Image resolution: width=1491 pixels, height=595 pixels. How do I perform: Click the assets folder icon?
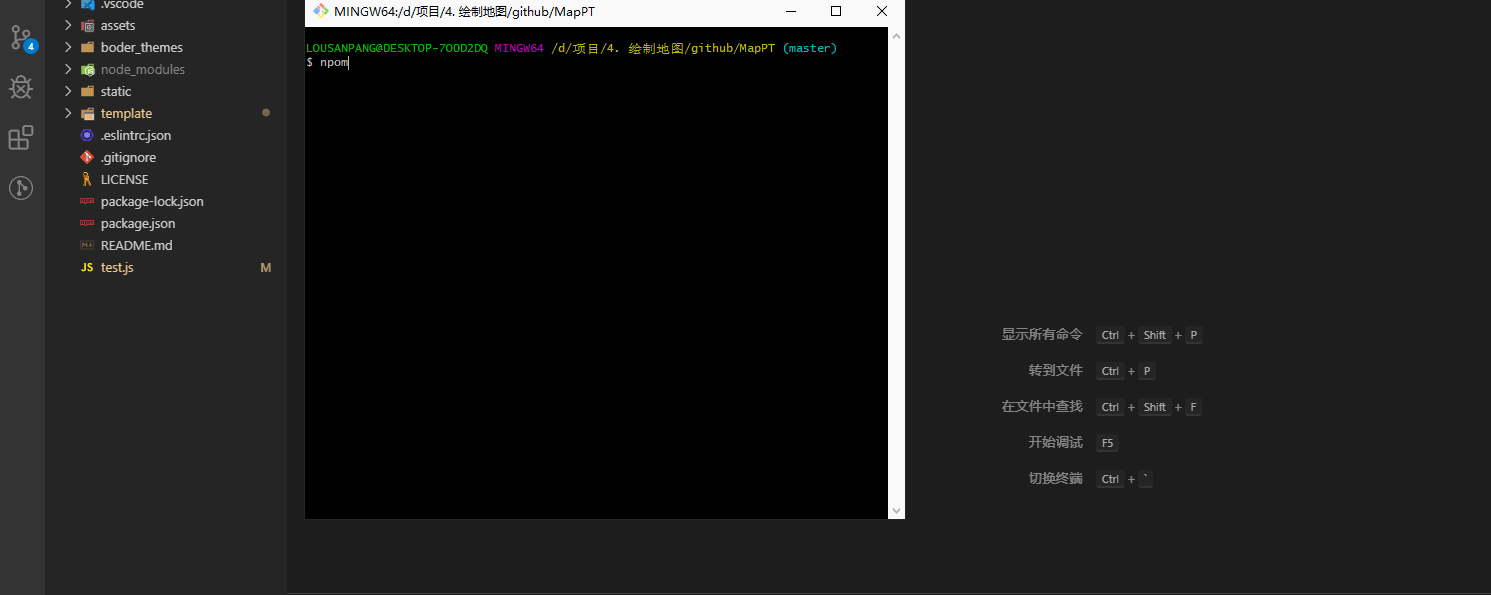(x=87, y=25)
